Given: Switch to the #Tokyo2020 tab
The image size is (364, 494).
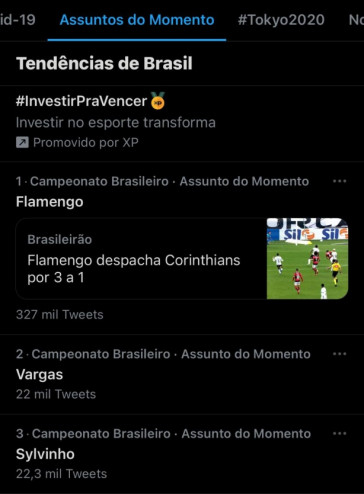Looking at the screenshot, I should click(281, 20).
